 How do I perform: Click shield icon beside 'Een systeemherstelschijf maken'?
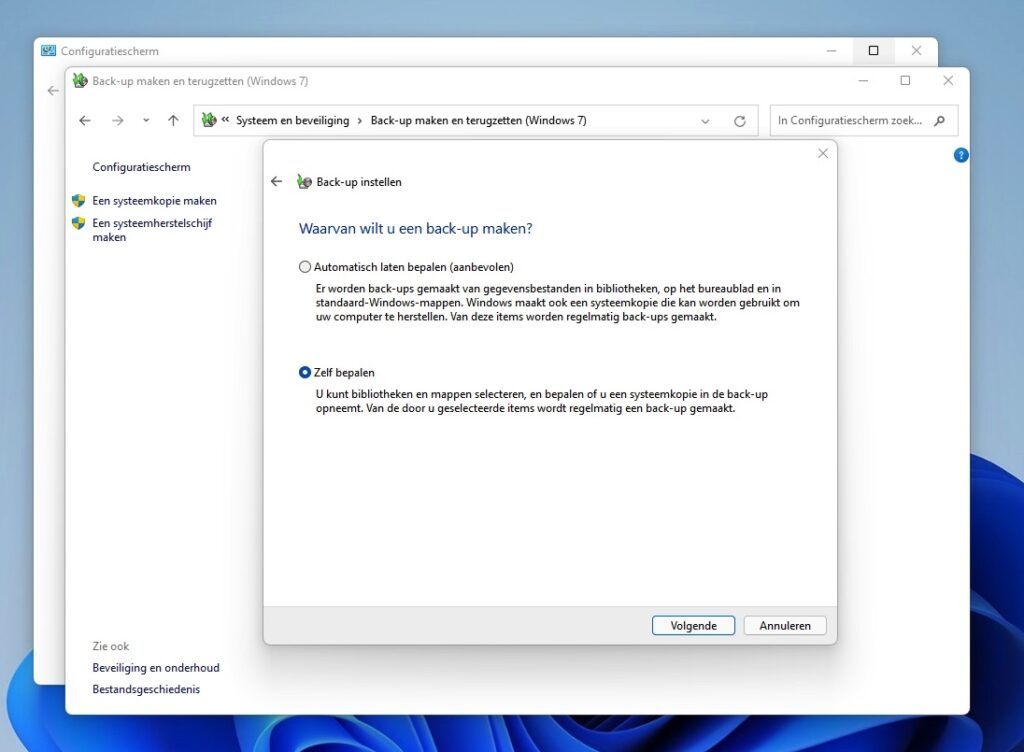pos(78,223)
